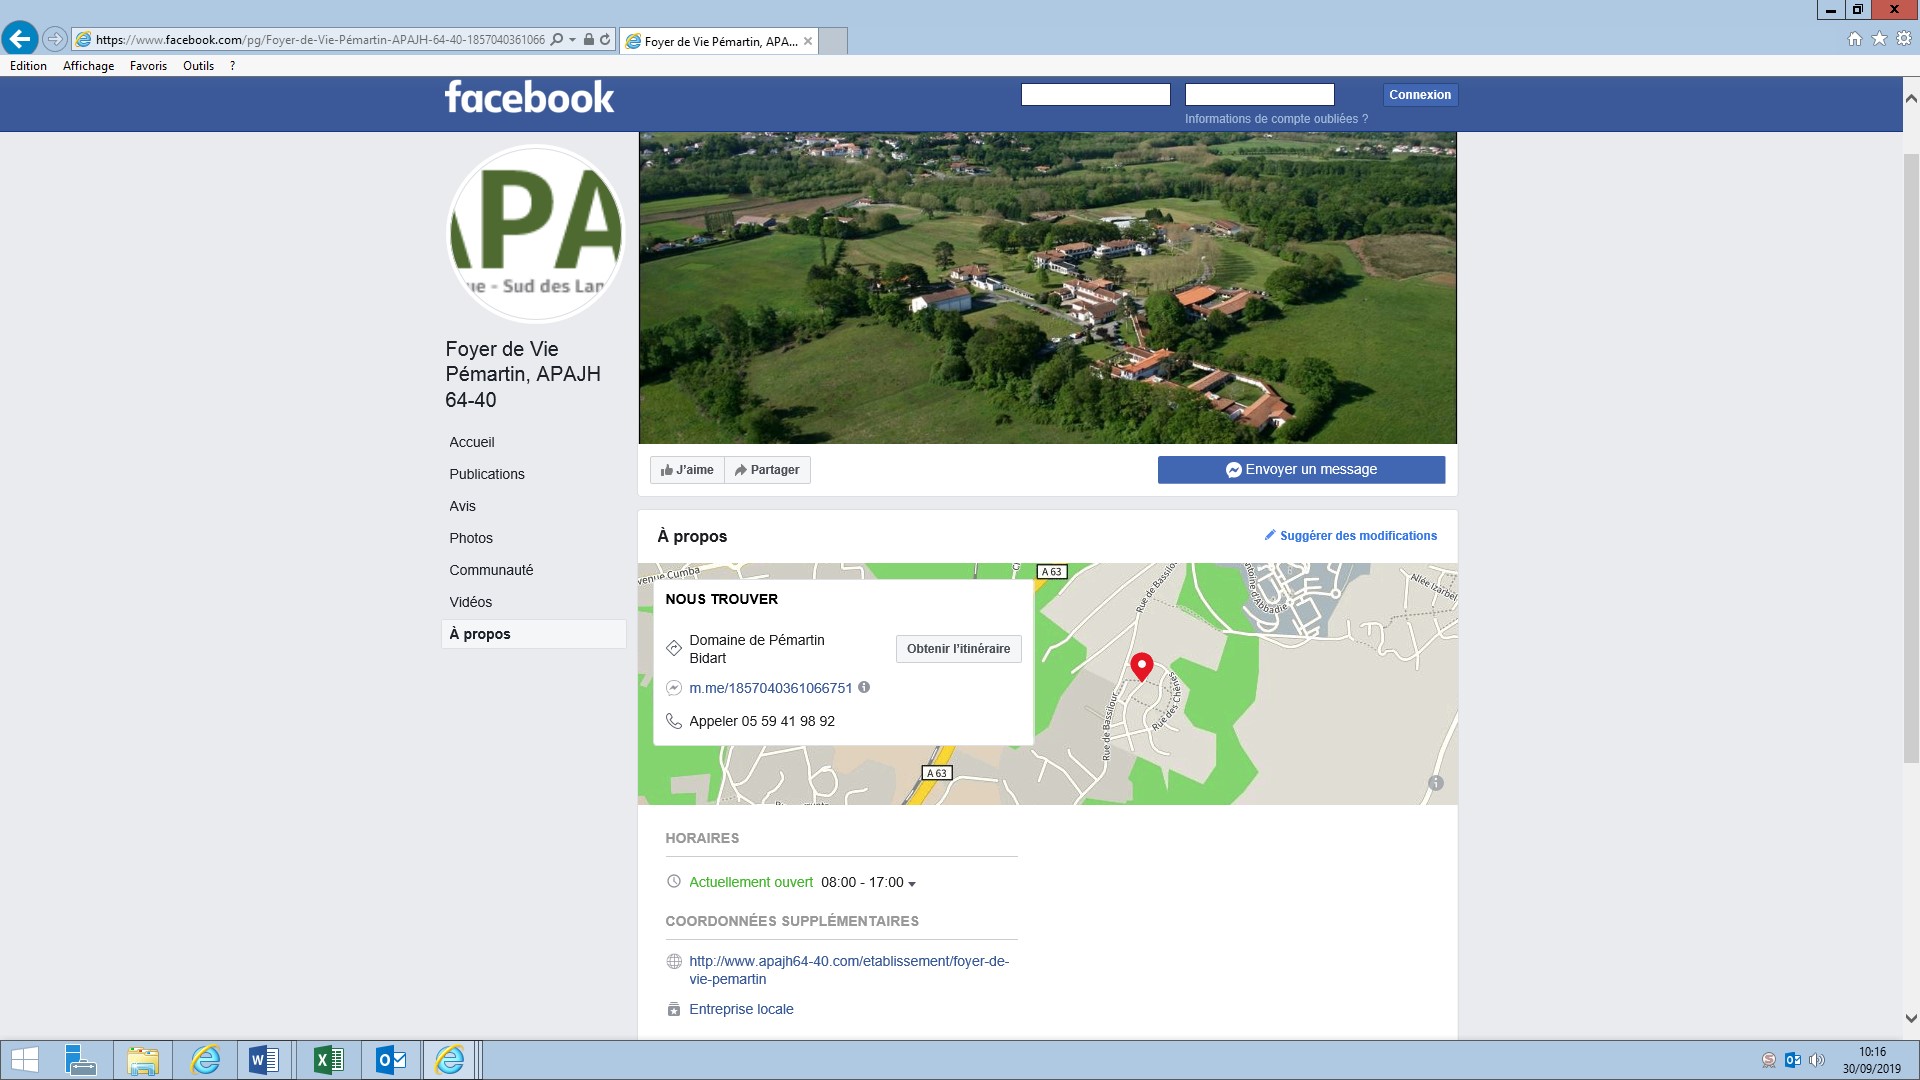The image size is (1920, 1080).
Task: Click Suggérer des modifications link
Action: 1350,536
